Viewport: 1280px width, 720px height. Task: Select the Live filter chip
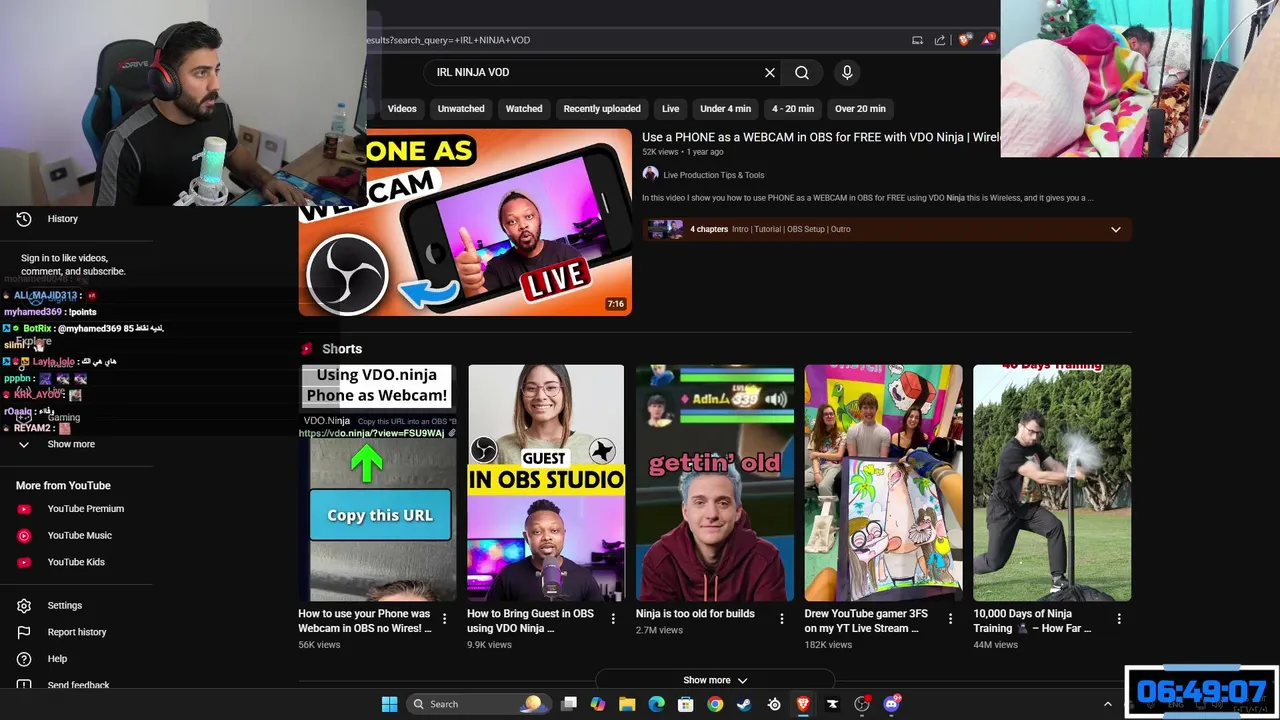[670, 109]
